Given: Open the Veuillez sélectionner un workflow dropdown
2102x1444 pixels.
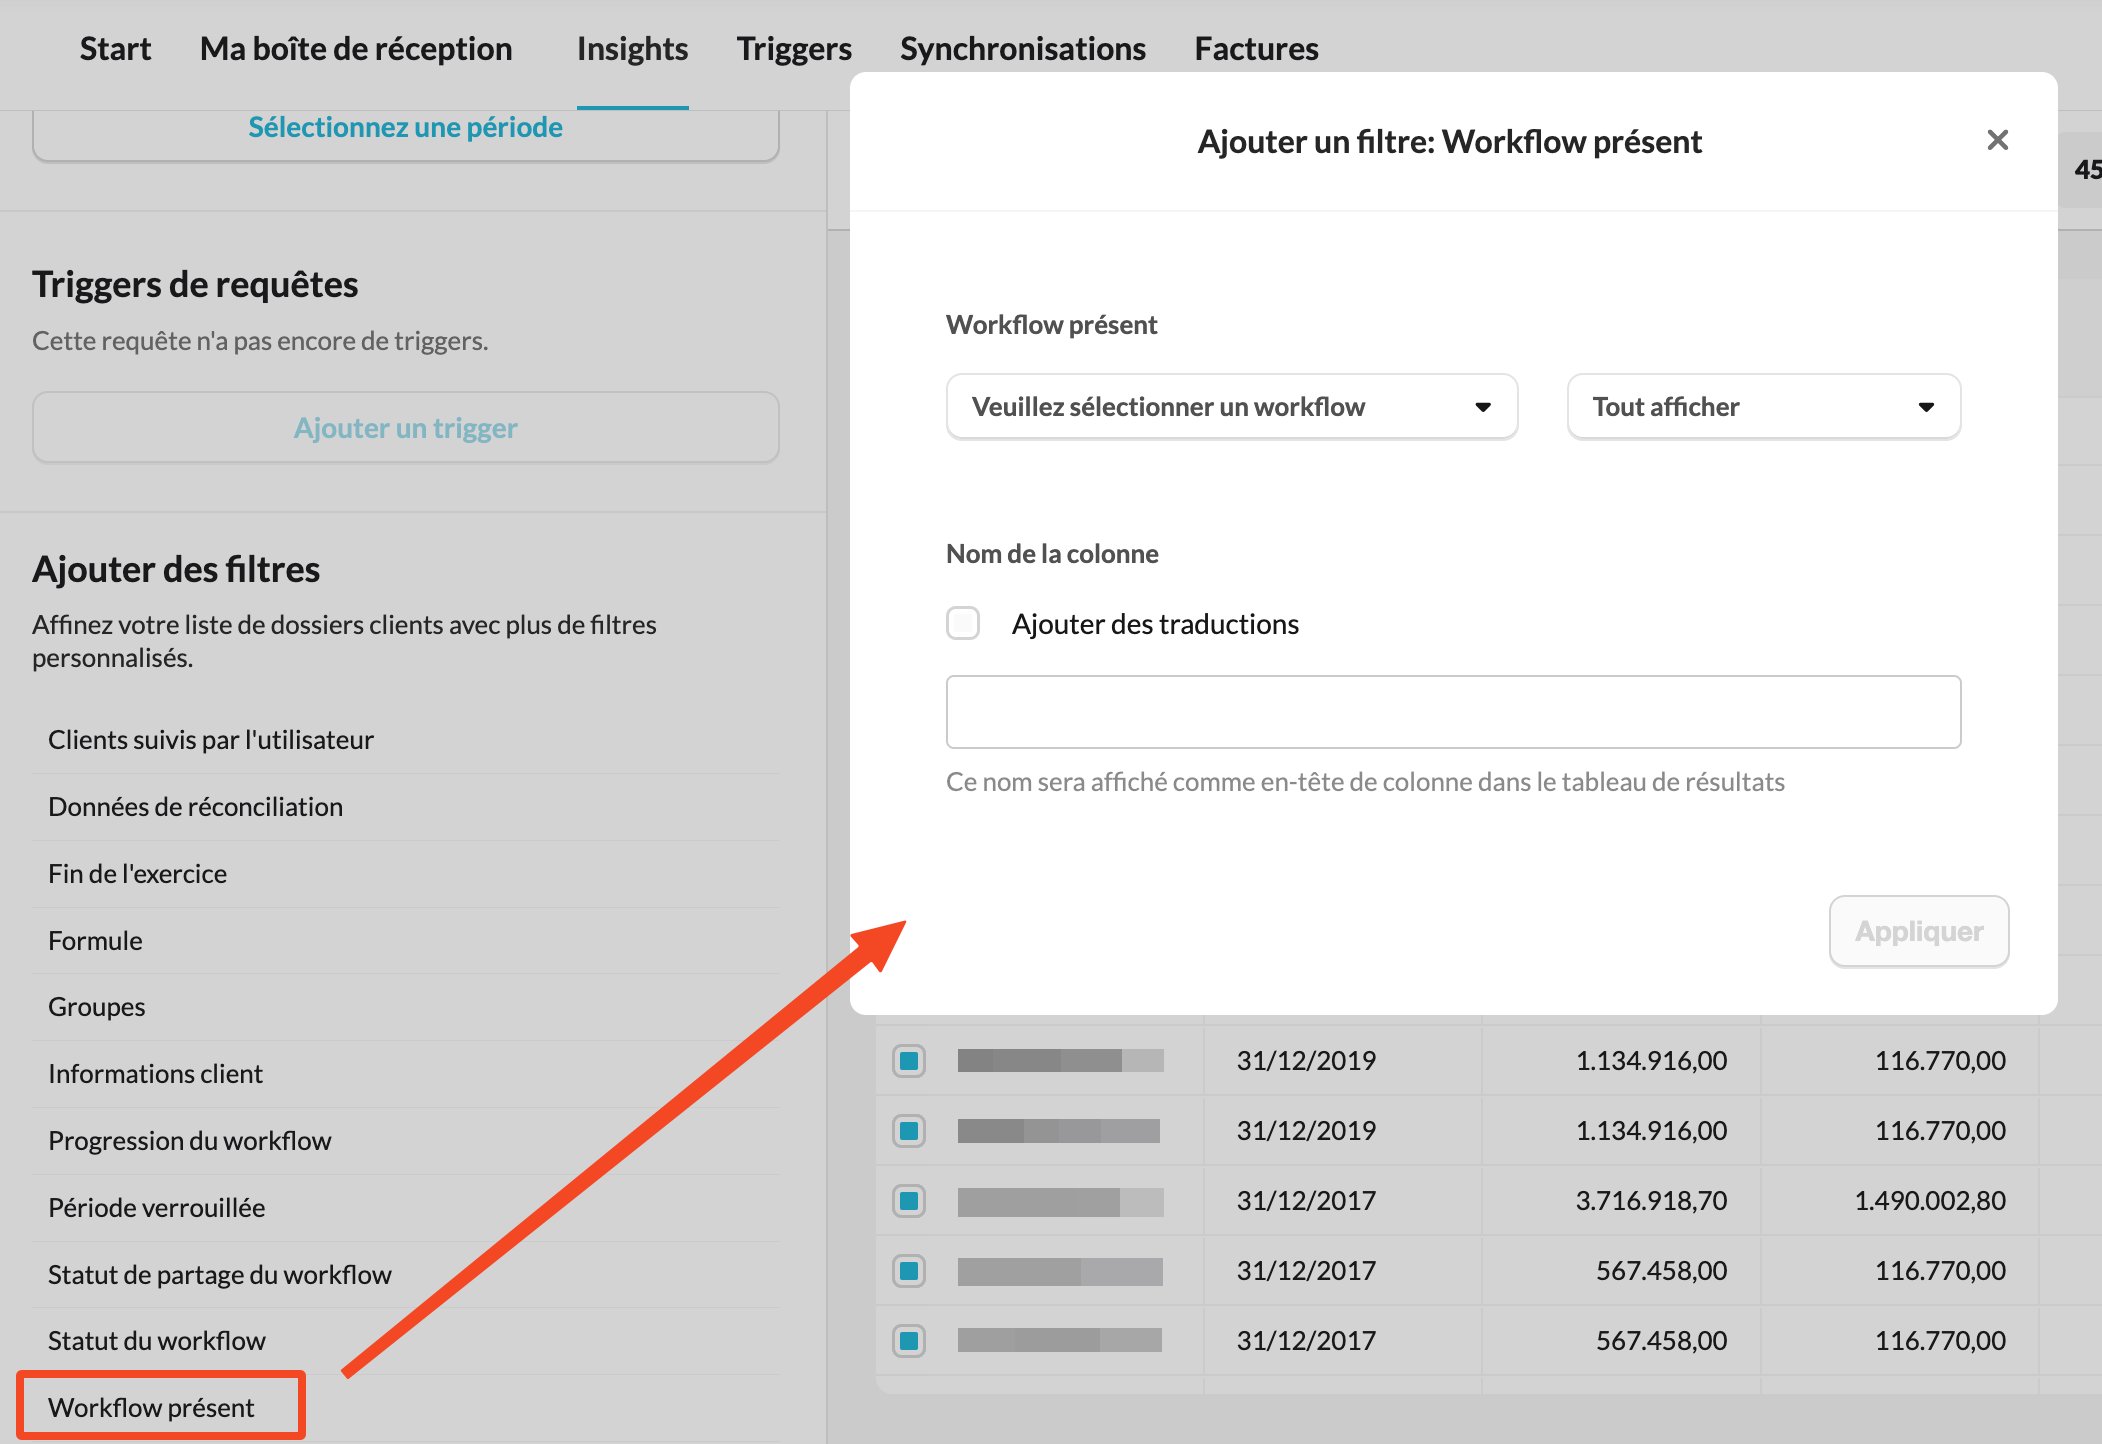Looking at the screenshot, I should click(1231, 407).
